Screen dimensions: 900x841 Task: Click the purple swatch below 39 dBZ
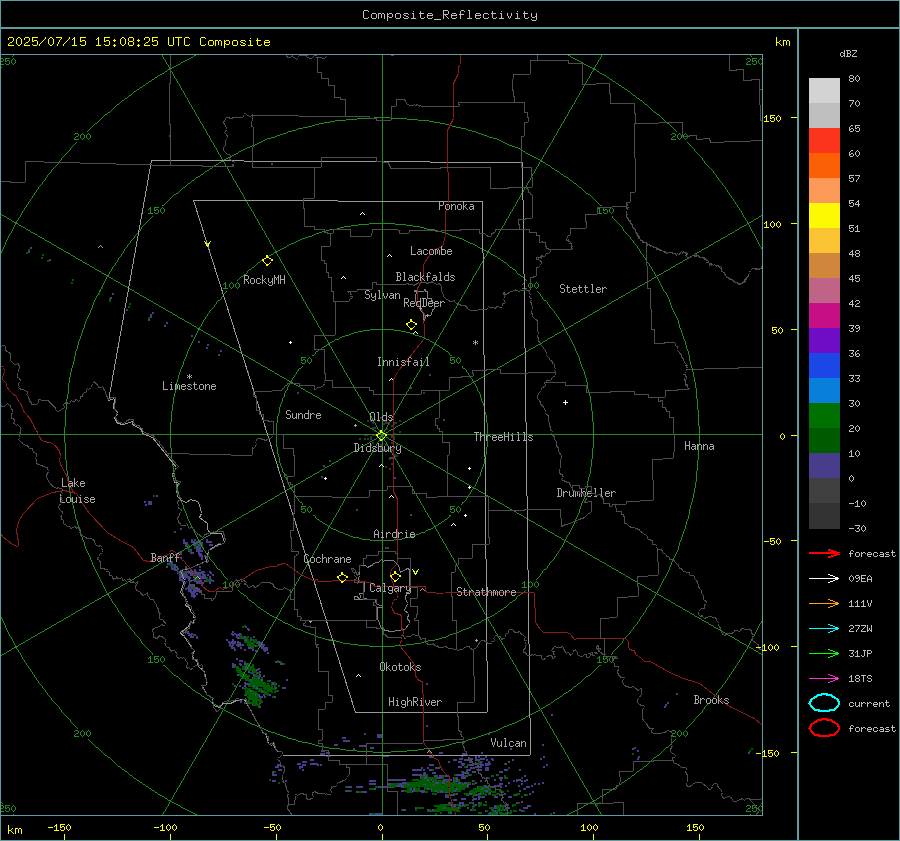point(824,340)
